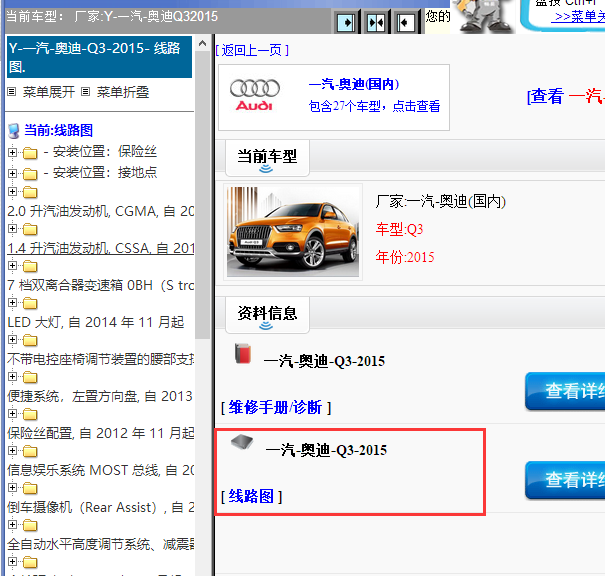The width and height of the screenshot is (605, 576).
Task: Click the 年份:2015 text
Action: tap(405, 257)
